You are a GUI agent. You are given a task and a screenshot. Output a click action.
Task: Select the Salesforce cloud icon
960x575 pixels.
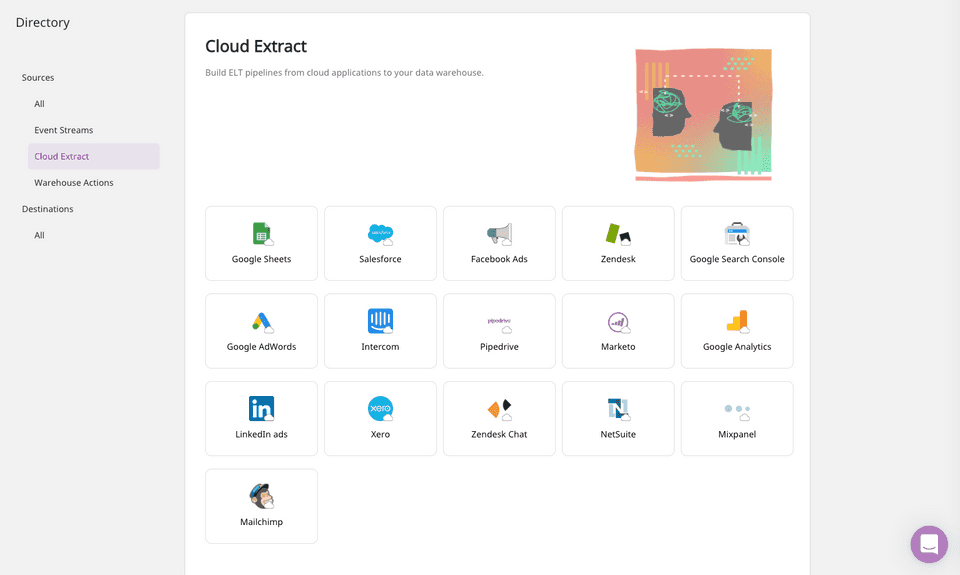tap(380, 234)
